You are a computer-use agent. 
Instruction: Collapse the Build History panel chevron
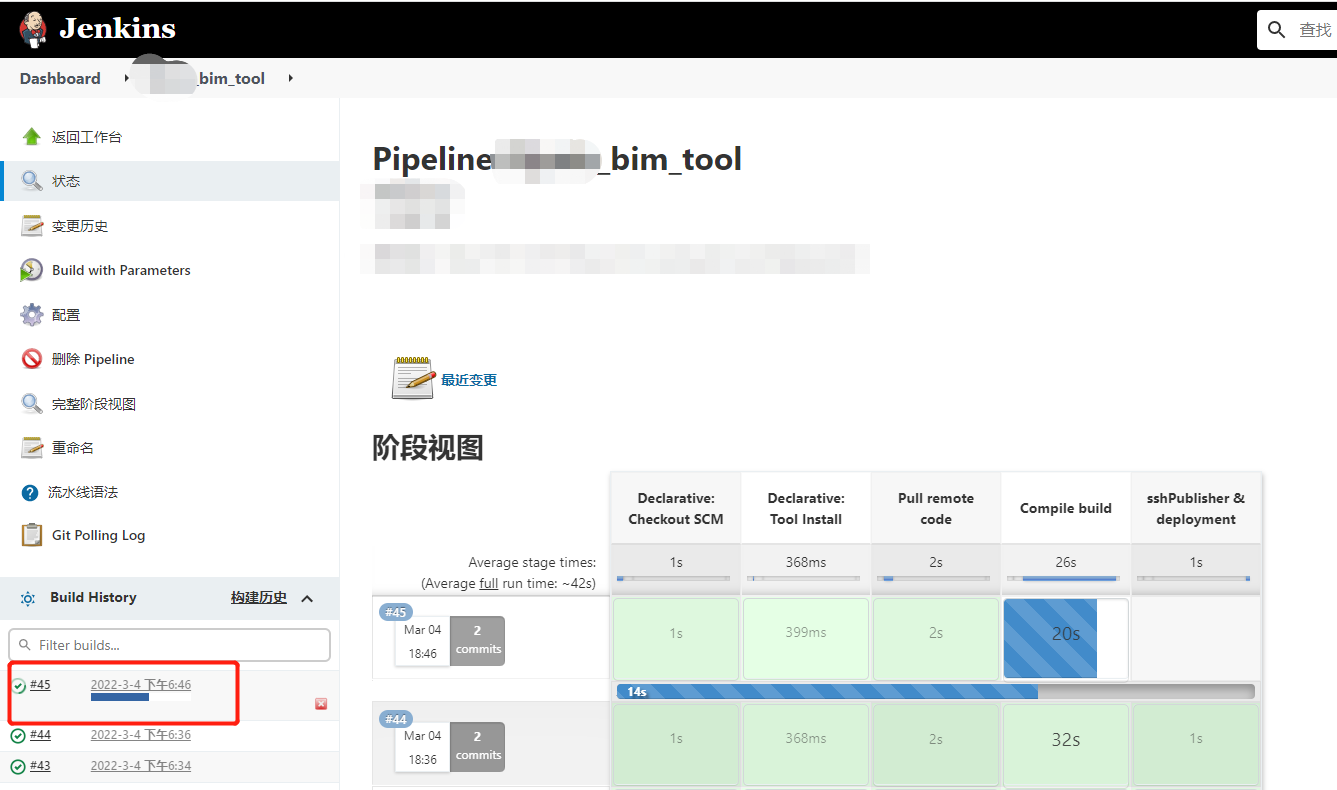(307, 598)
